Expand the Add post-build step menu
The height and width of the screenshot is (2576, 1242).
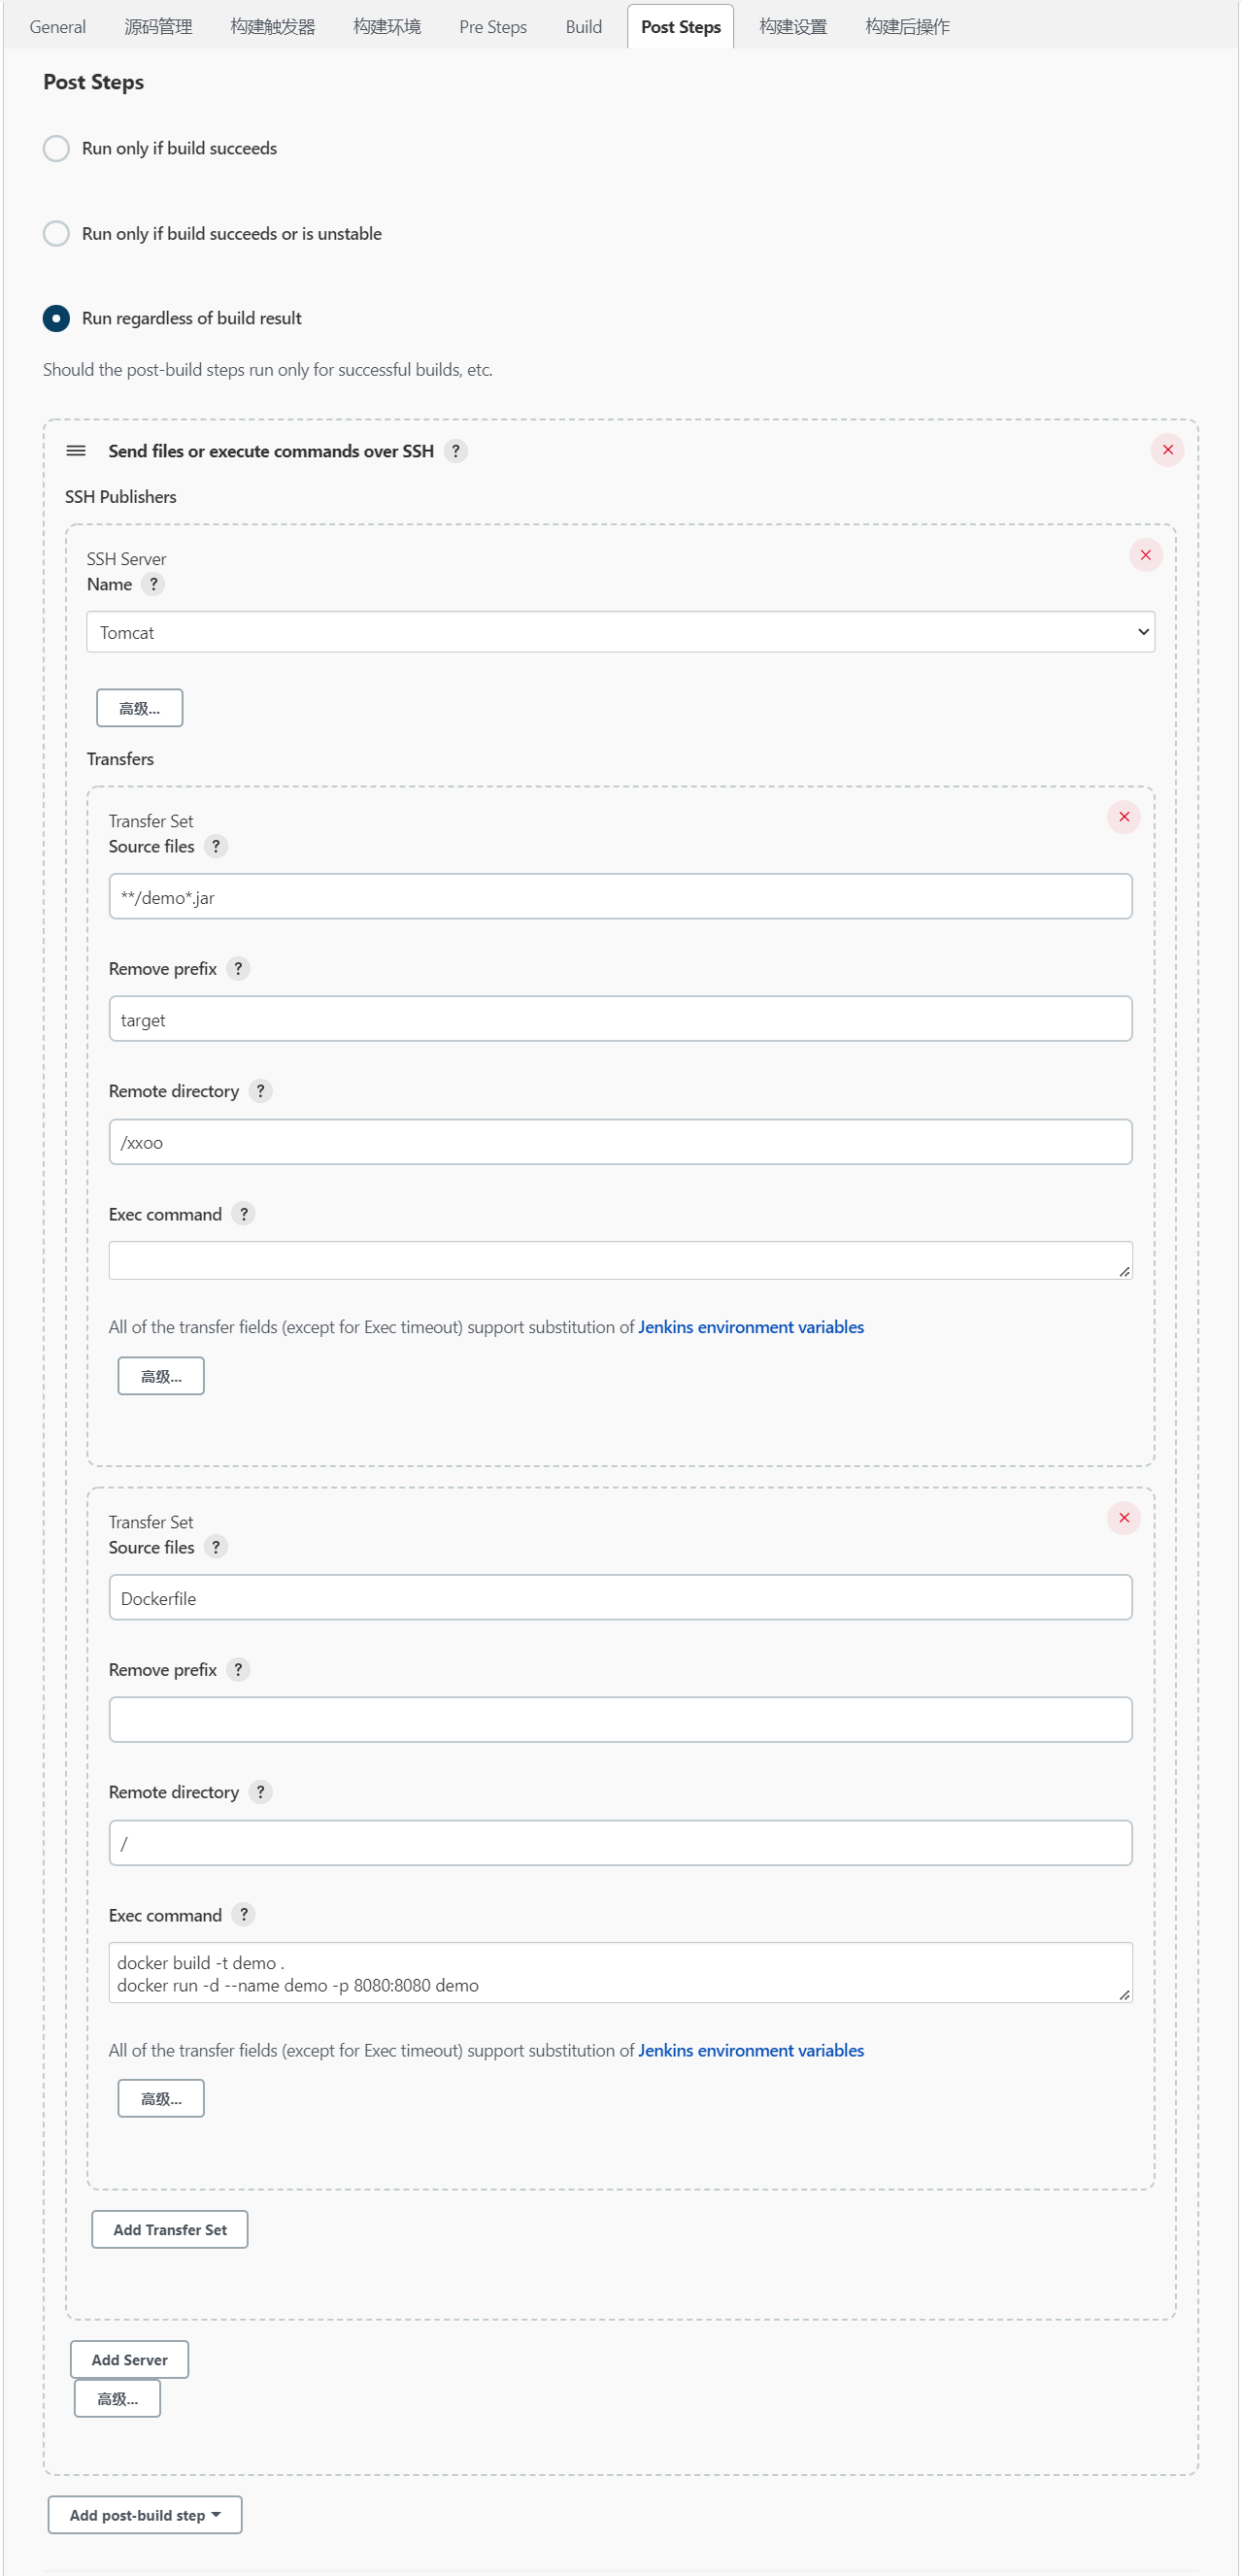[145, 2514]
